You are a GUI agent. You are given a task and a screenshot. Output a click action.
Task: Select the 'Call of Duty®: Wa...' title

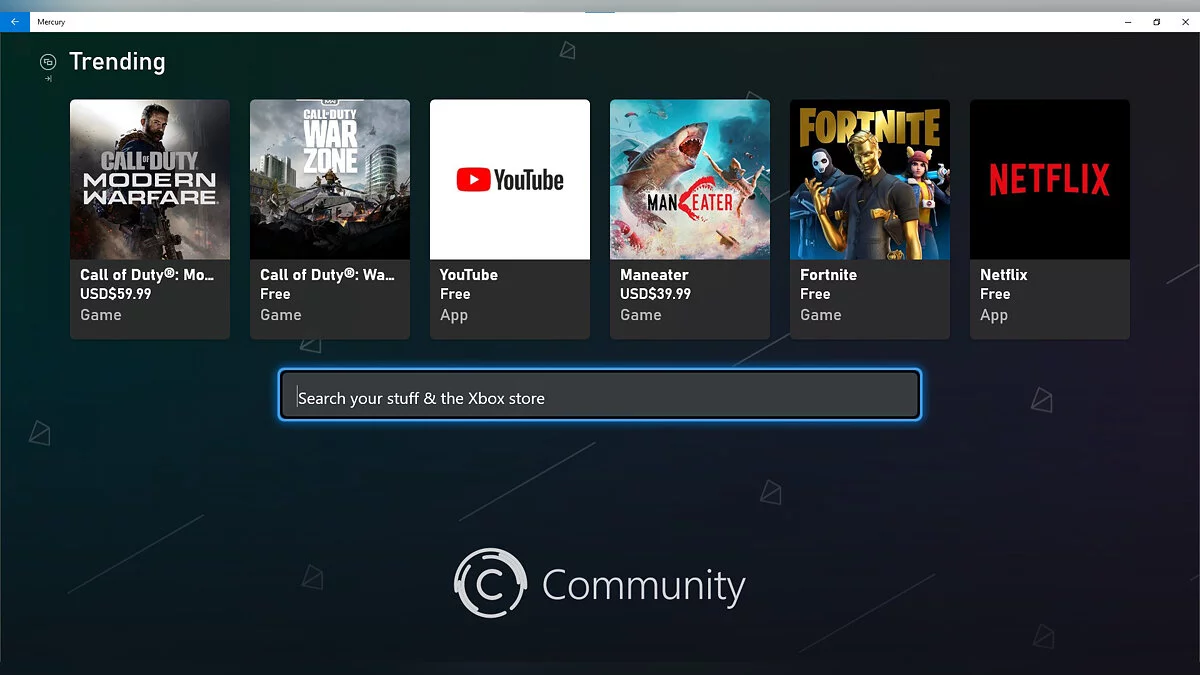[x=328, y=274]
